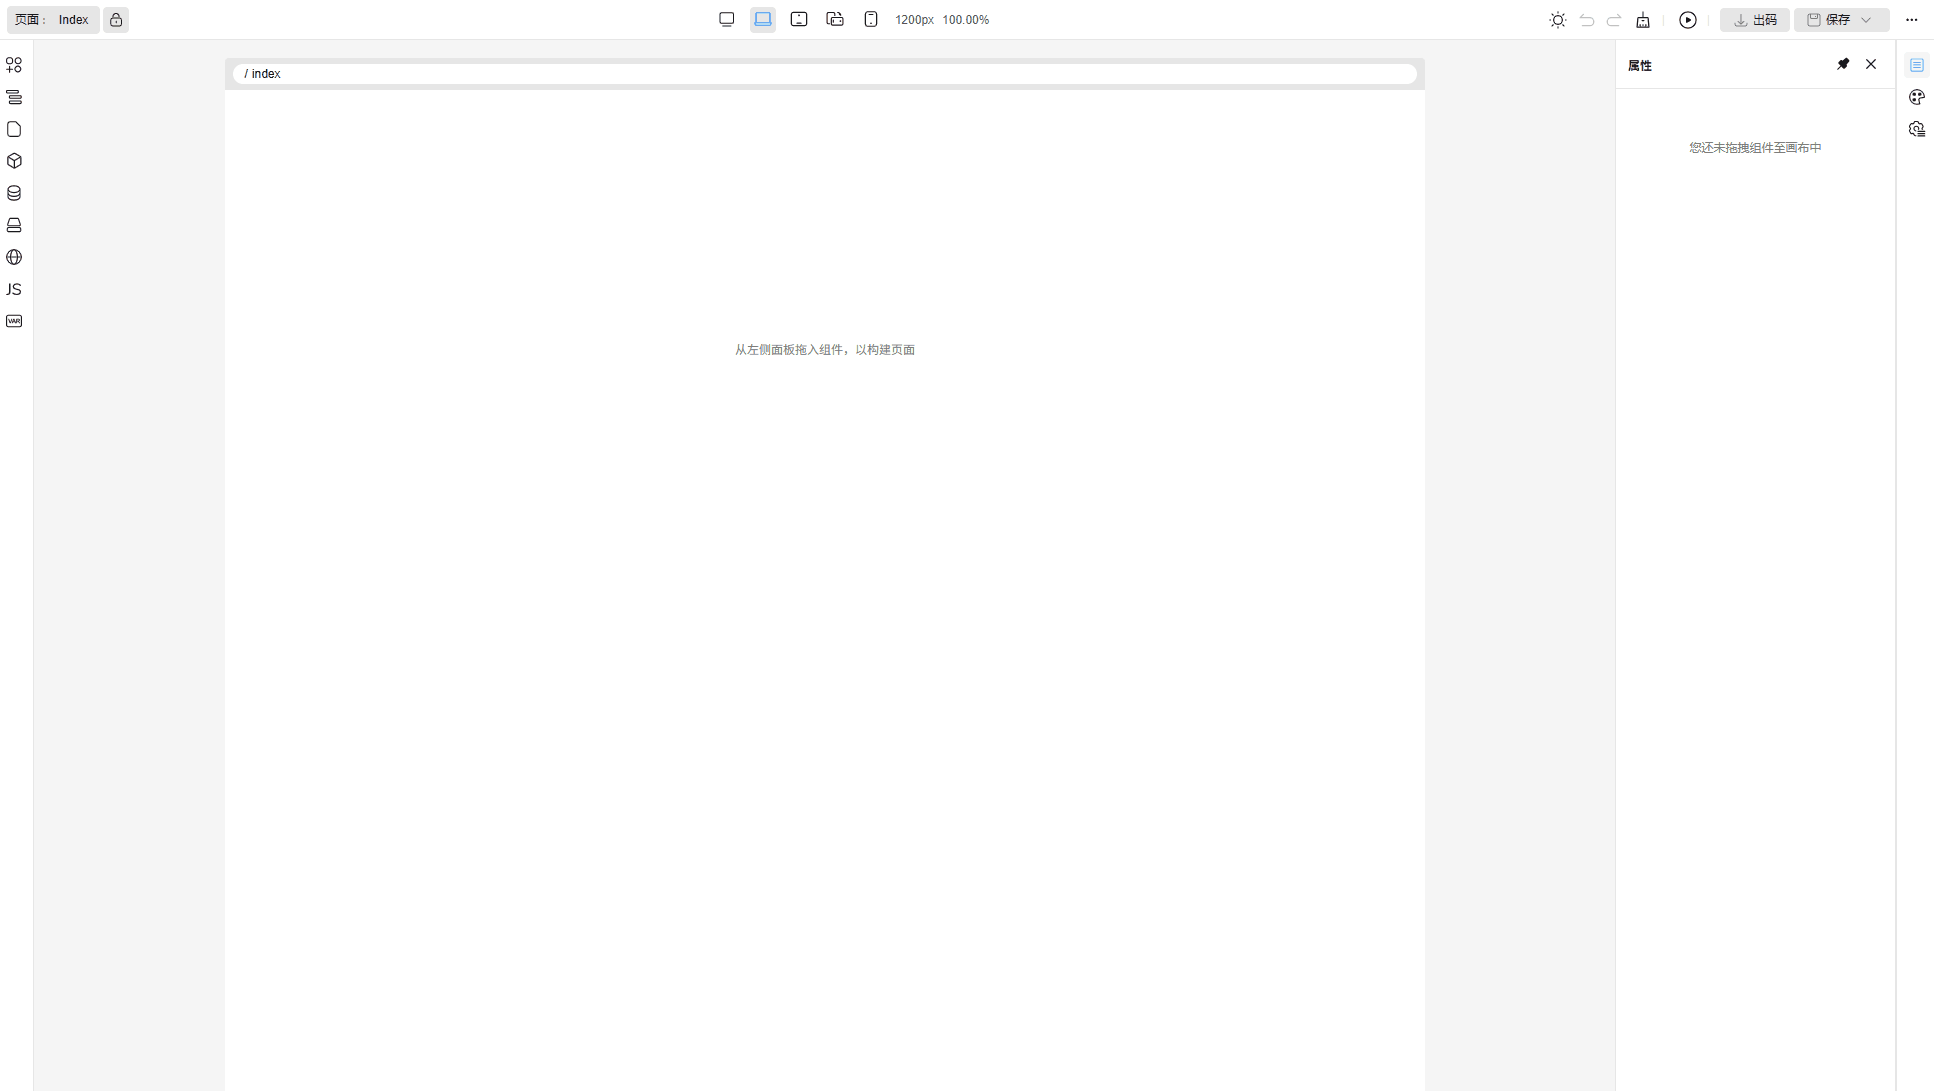Click the '/ index' route address bar

(x=824, y=74)
